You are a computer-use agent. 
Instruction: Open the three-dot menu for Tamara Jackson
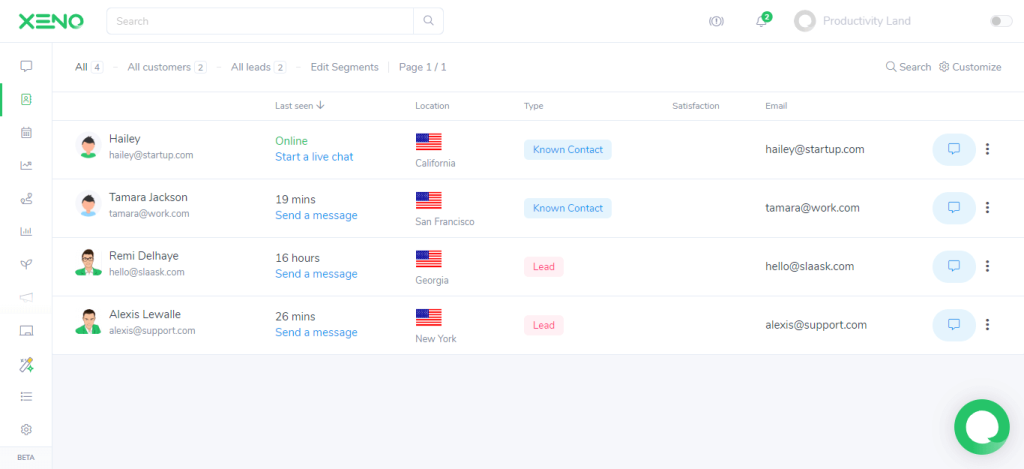[x=987, y=208]
